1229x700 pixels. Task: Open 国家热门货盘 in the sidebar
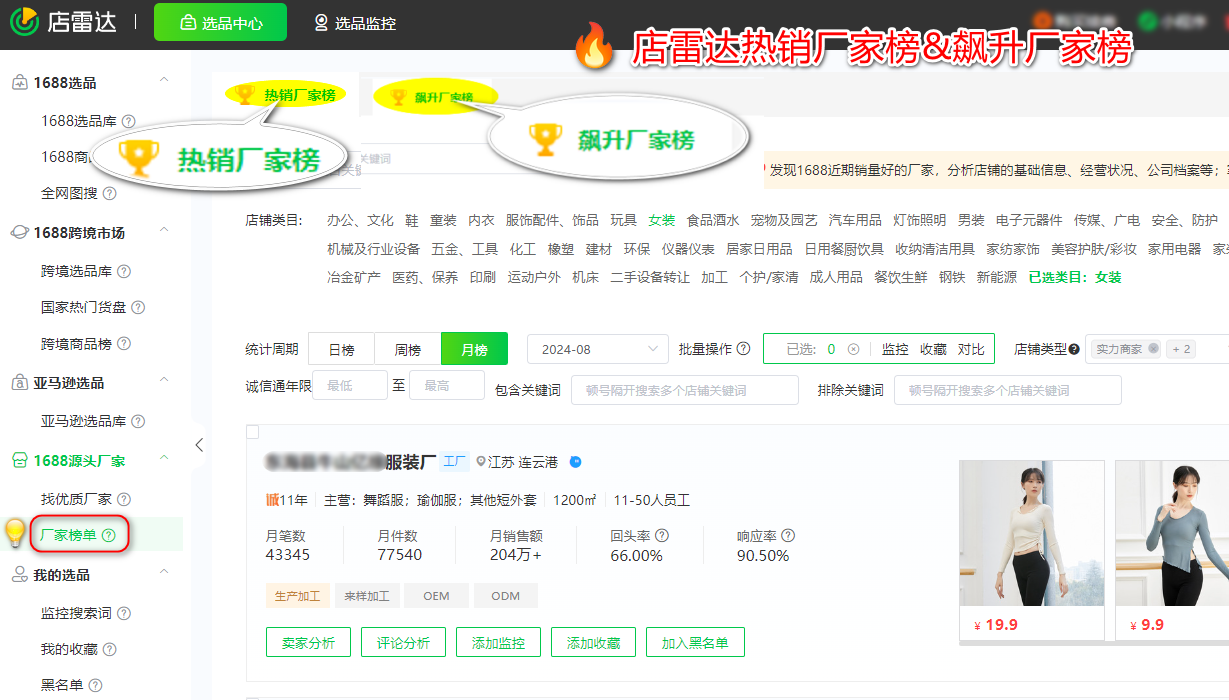pyautogui.click(x=84, y=307)
